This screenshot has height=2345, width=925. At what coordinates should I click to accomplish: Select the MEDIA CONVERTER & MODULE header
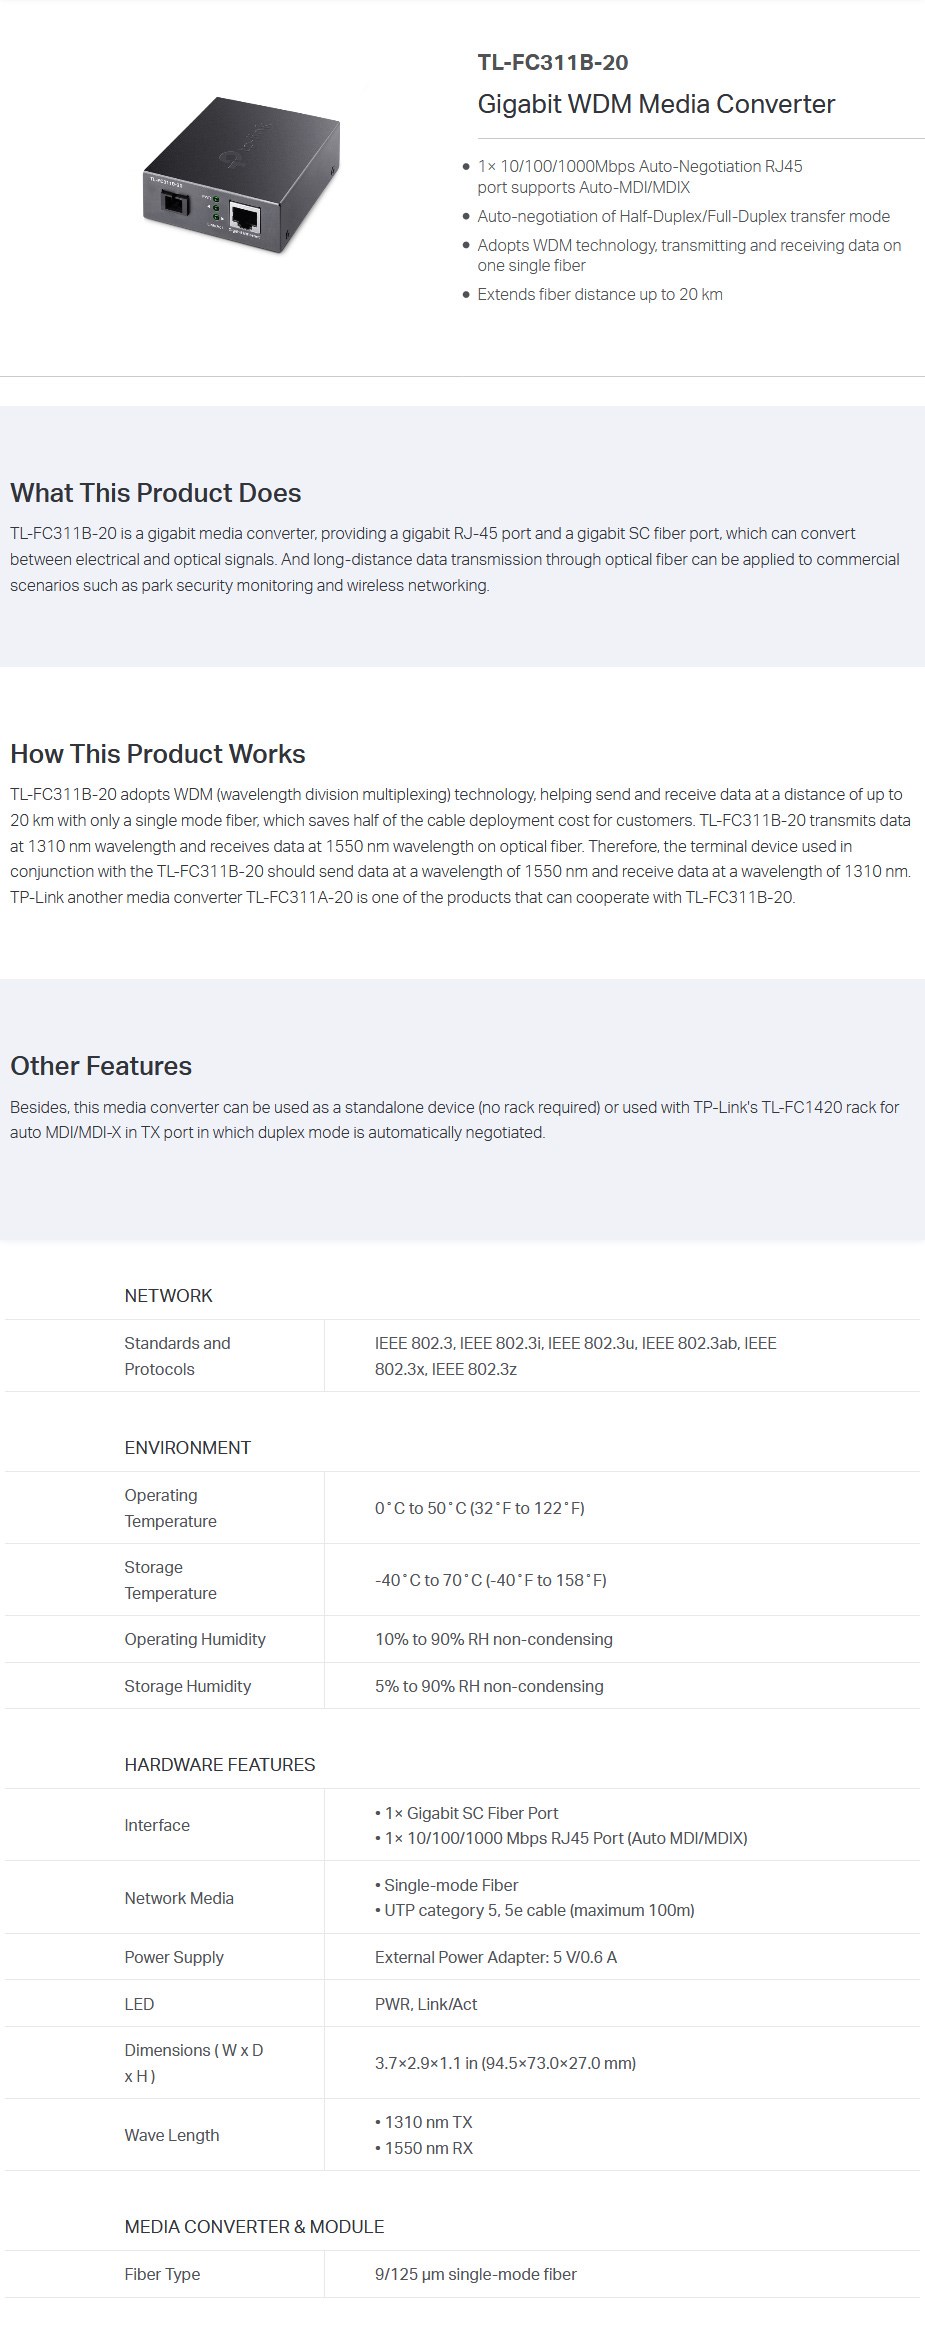254,2227
